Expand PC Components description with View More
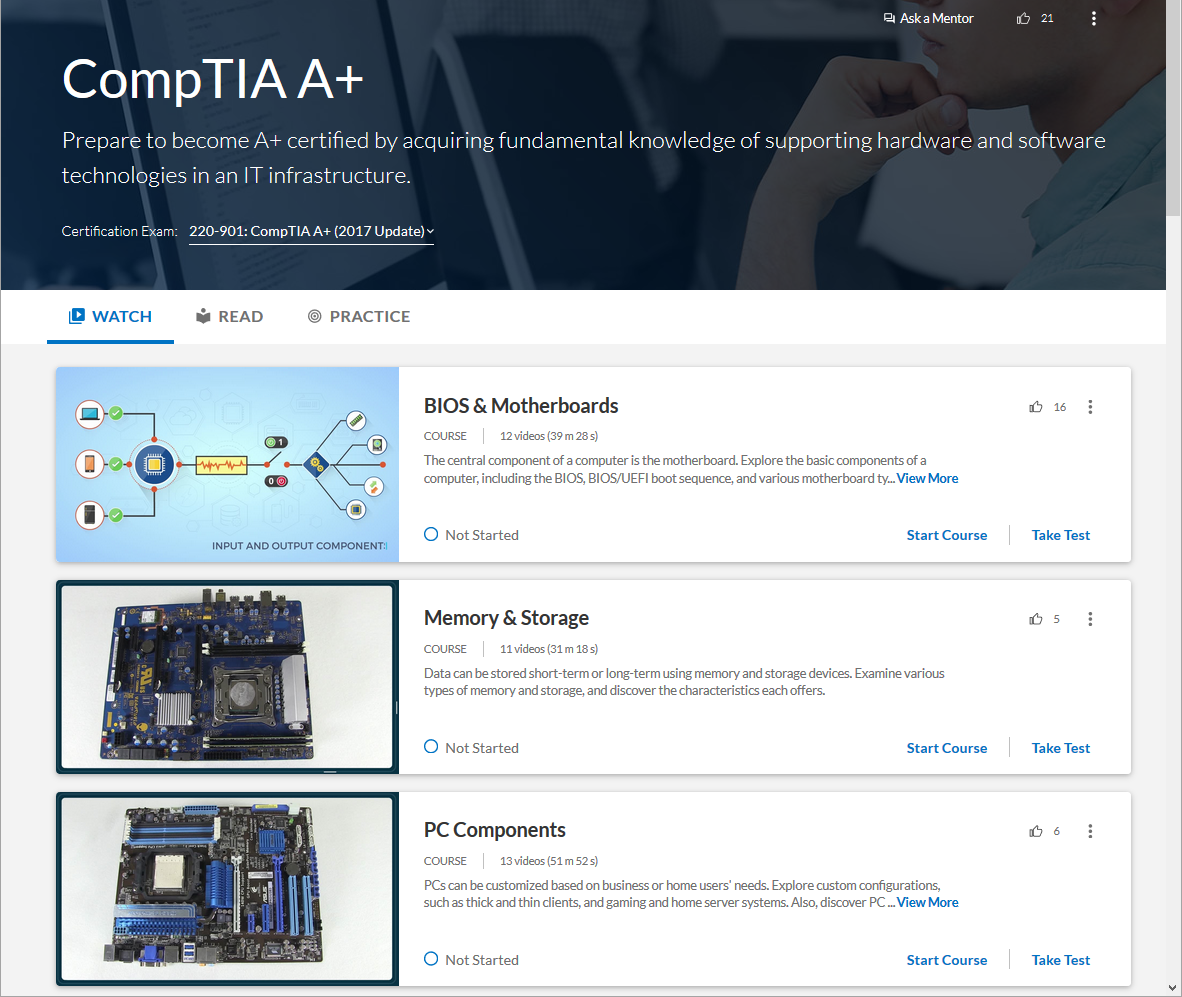The image size is (1182, 997). 927,903
